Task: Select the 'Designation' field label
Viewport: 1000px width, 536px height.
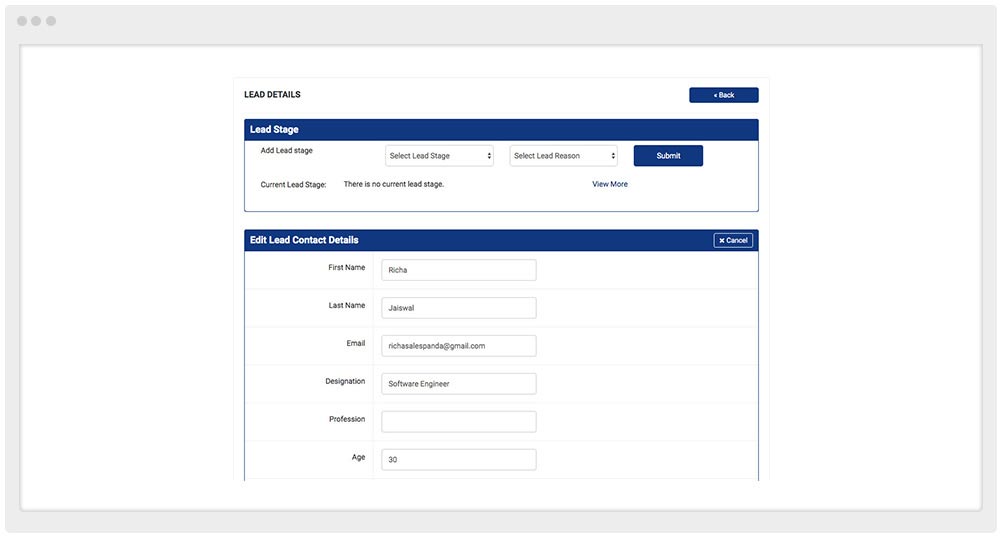Action: click(345, 381)
